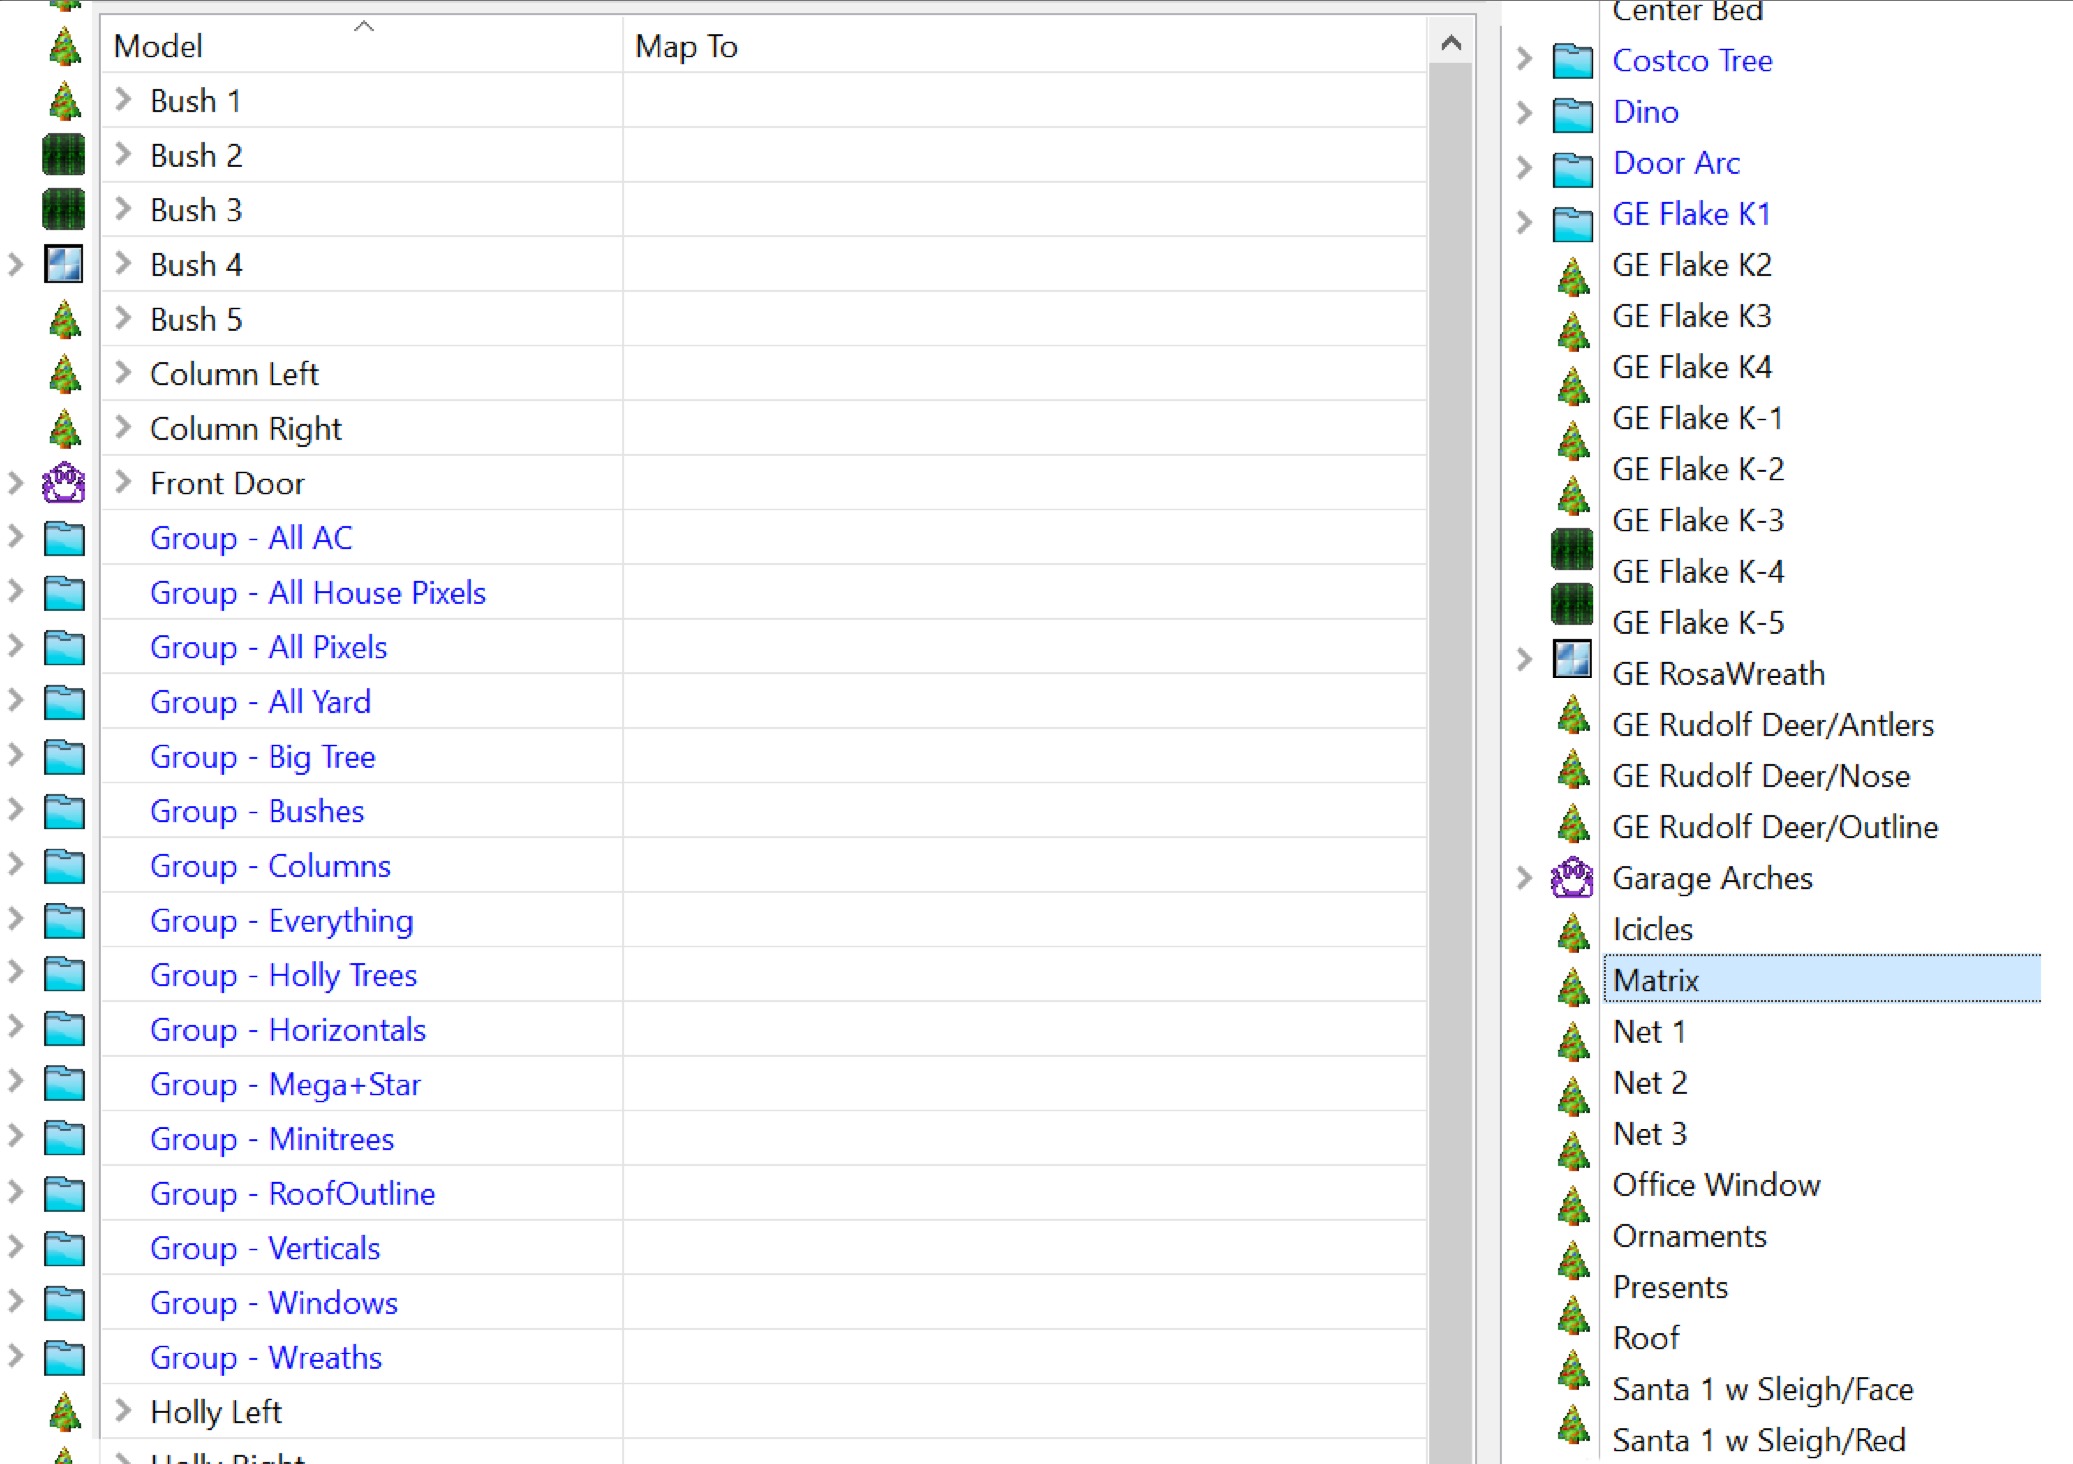Screen dimensions: 2073x1464
Task: Select GE Rudolf Deer/Nose item
Action: [x=1760, y=776]
